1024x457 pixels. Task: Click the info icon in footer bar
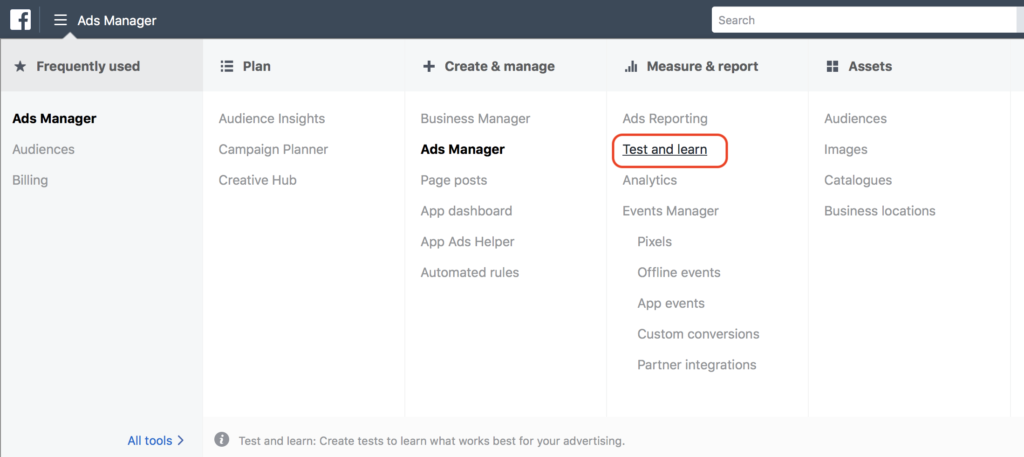coord(221,440)
